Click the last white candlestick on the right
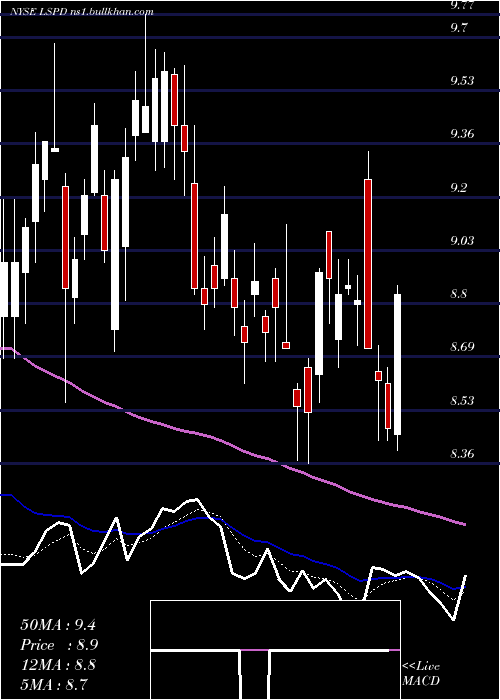The height and width of the screenshot is (700, 500). click(x=397, y=364)
